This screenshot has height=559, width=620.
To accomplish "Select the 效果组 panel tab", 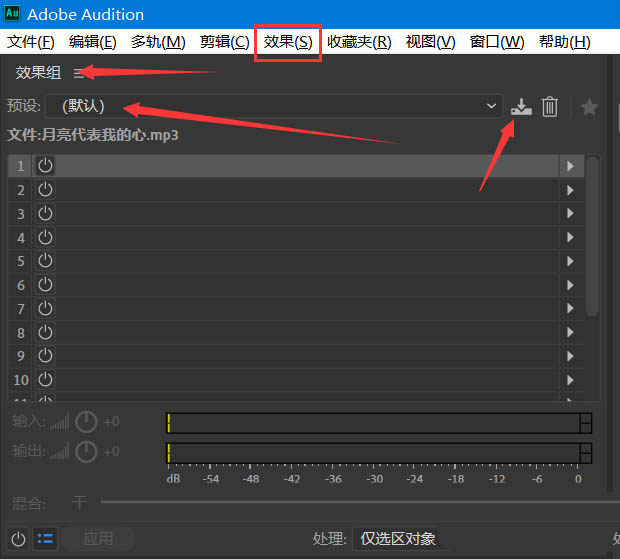I will click(38, 73).
